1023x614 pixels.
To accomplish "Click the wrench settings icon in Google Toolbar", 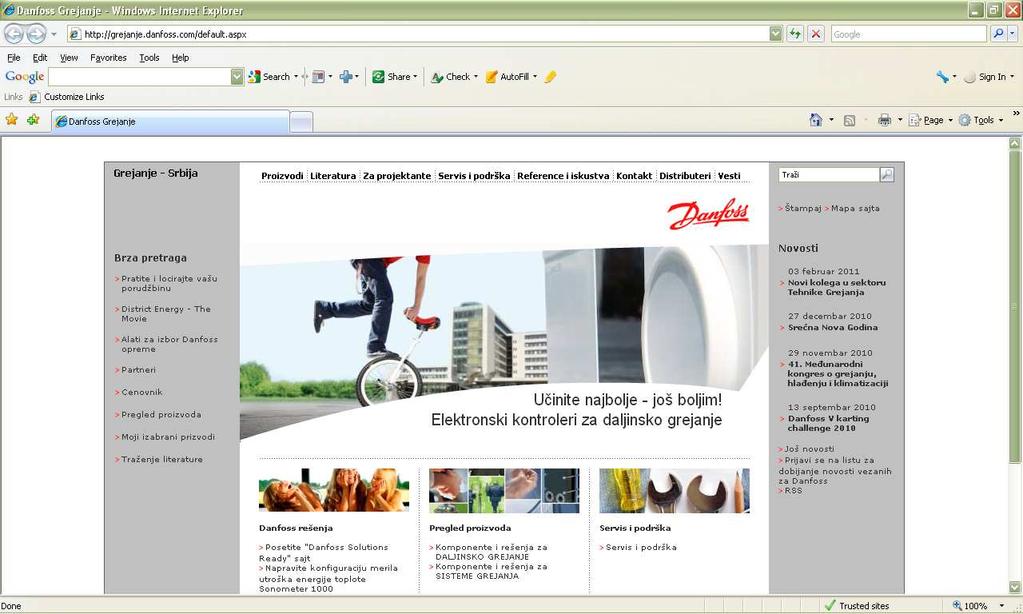I will [x=942, y=77].
